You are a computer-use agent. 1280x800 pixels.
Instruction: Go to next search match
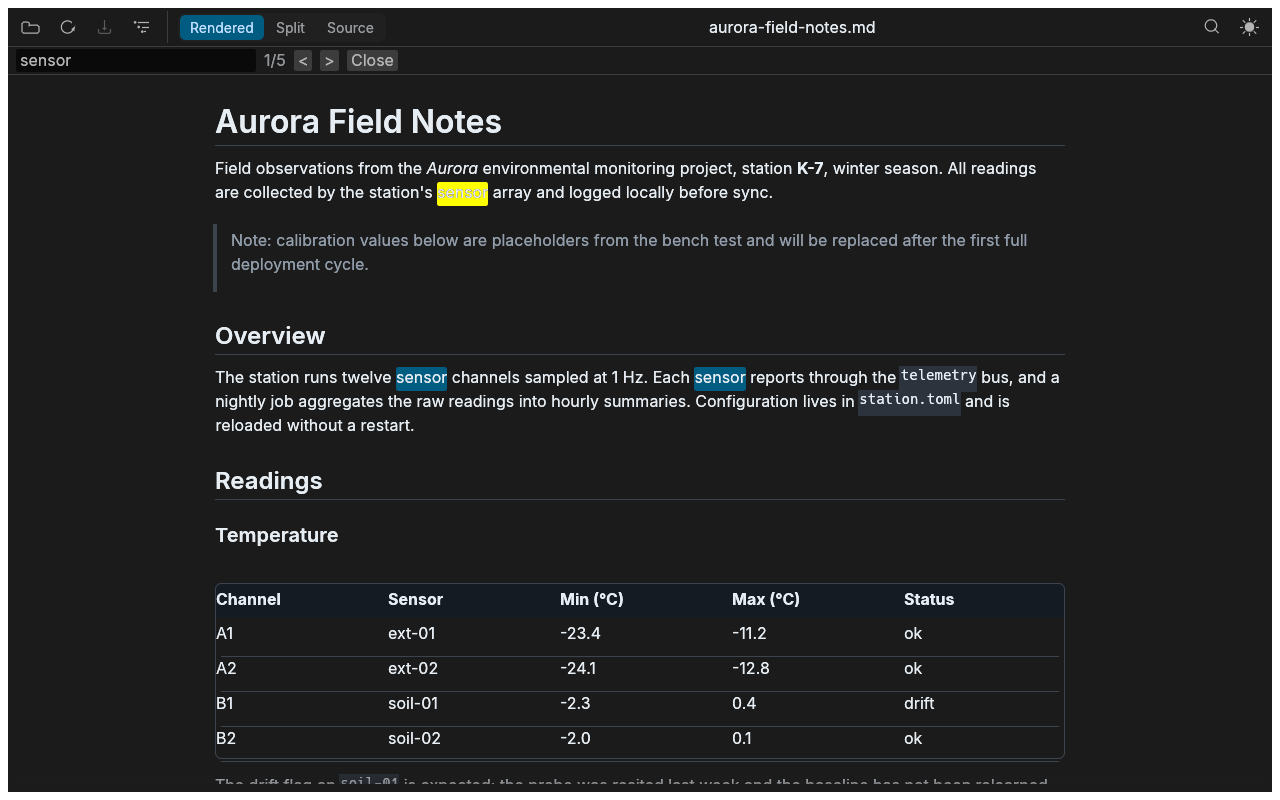coord(329,61)
